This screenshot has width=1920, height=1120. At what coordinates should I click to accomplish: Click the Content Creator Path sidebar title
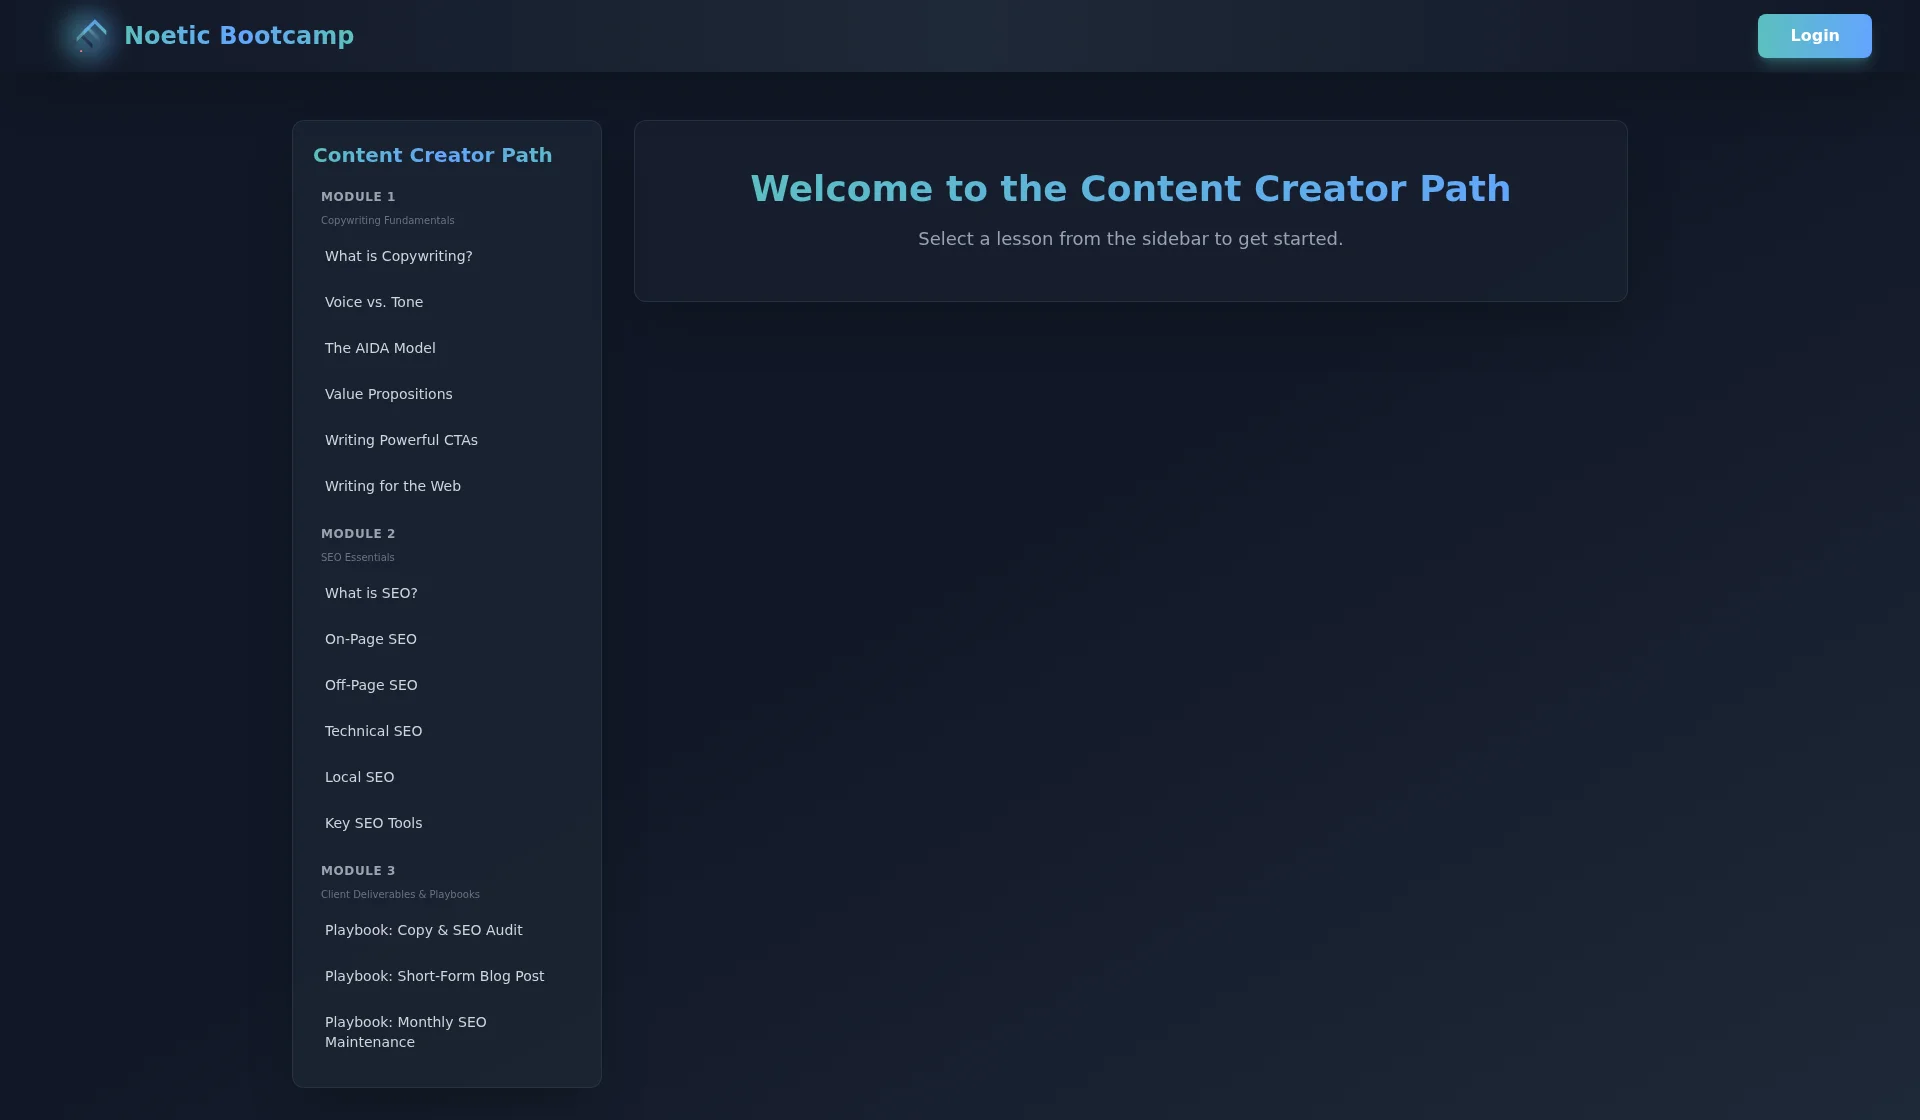(432, 155)
